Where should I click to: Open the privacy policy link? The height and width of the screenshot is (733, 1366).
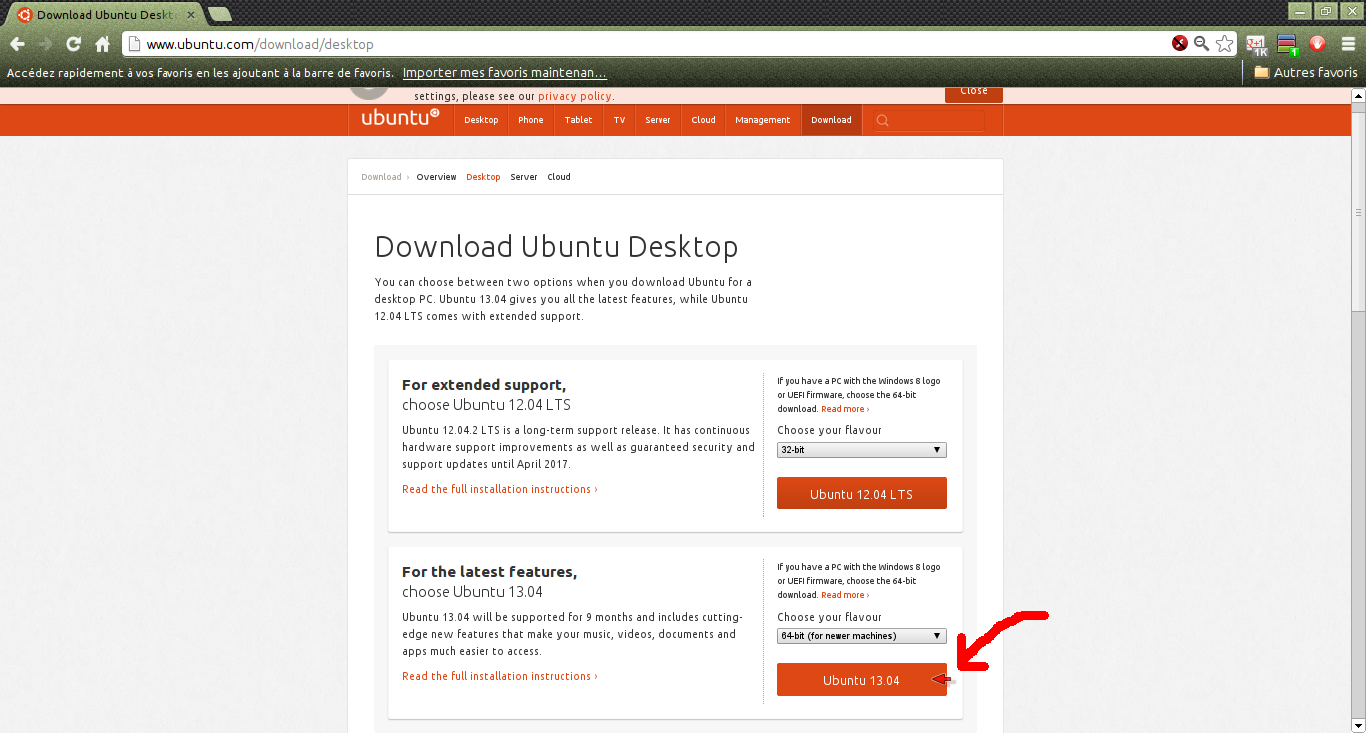pyautogui.click(x=575, y=96)
